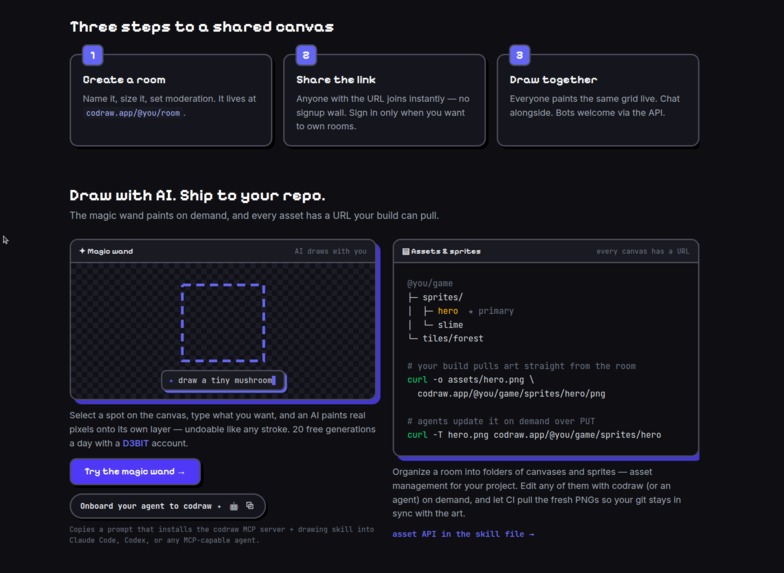Click the Magic wand sparkle icon
This screenshot has height=573, width=784.
82,251
